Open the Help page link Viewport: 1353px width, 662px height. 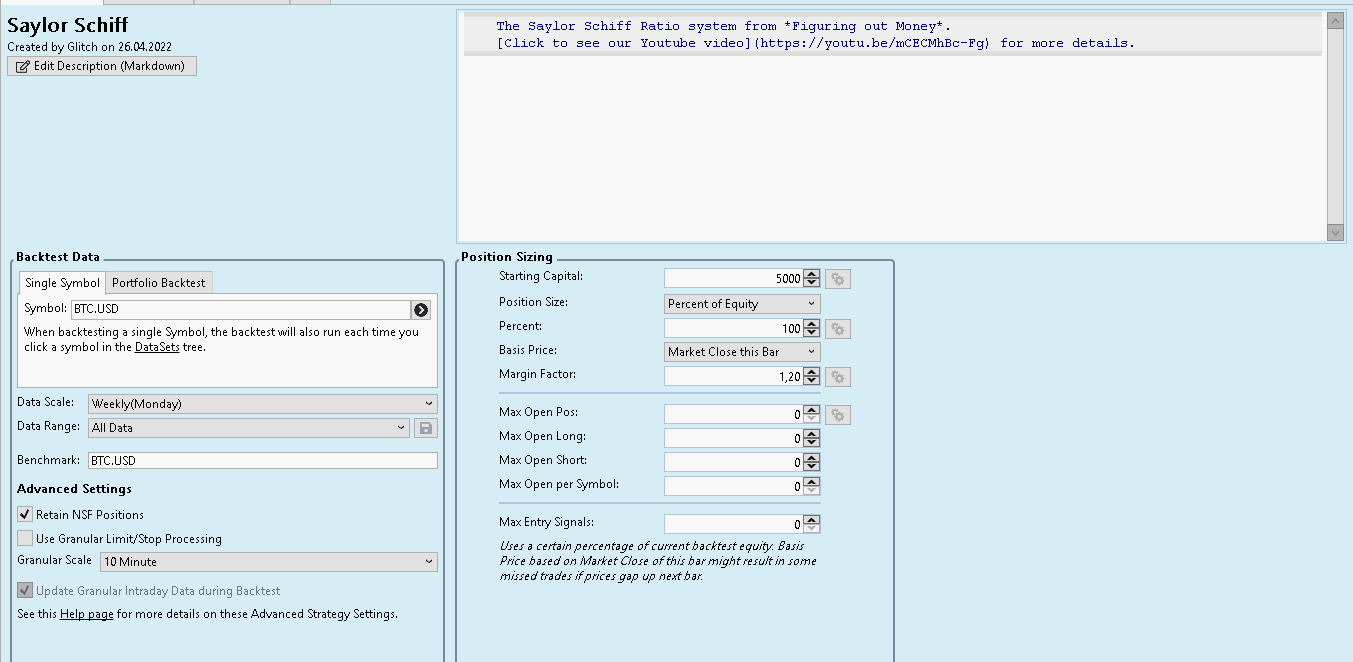[x=86, y=614]
